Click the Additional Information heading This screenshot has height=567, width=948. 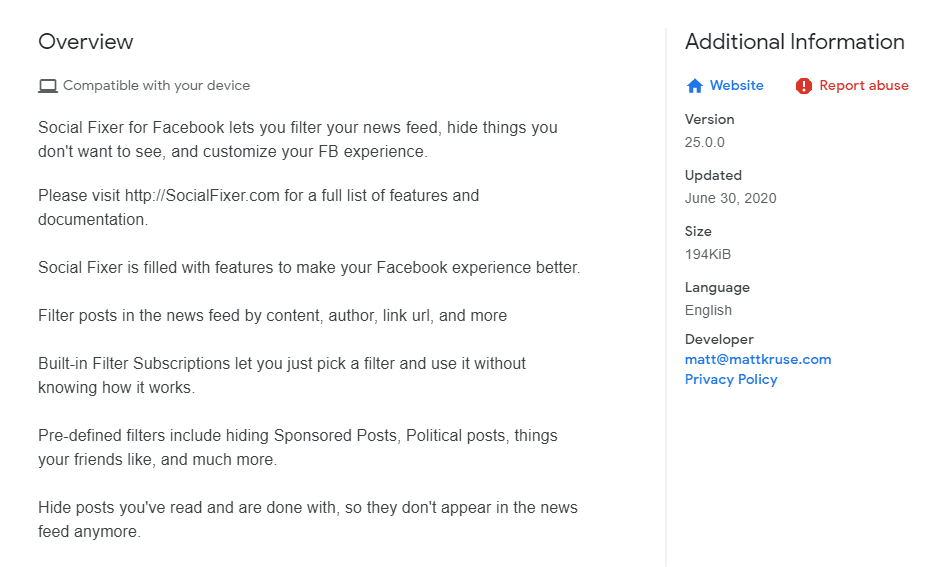[794, 42]
